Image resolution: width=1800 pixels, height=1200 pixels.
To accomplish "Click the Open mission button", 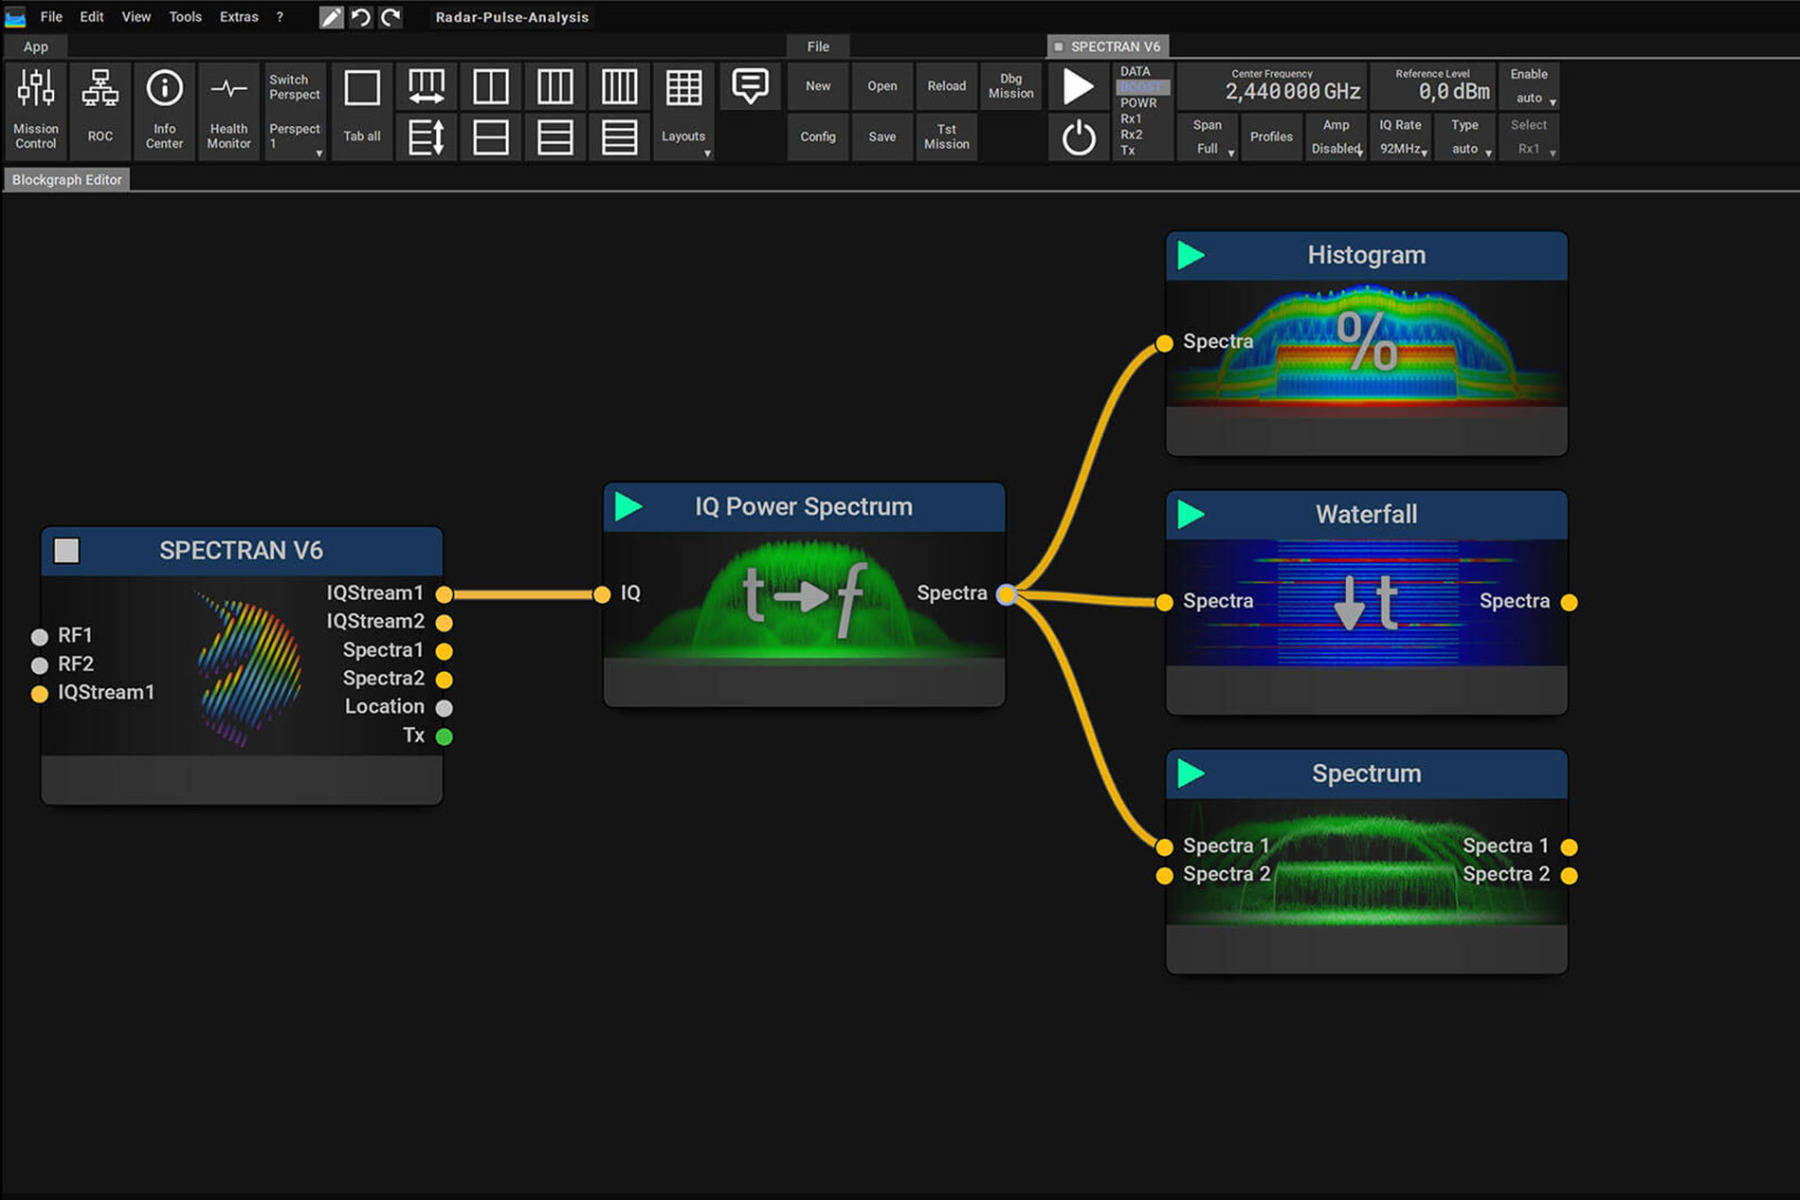I will click(882, 87).
